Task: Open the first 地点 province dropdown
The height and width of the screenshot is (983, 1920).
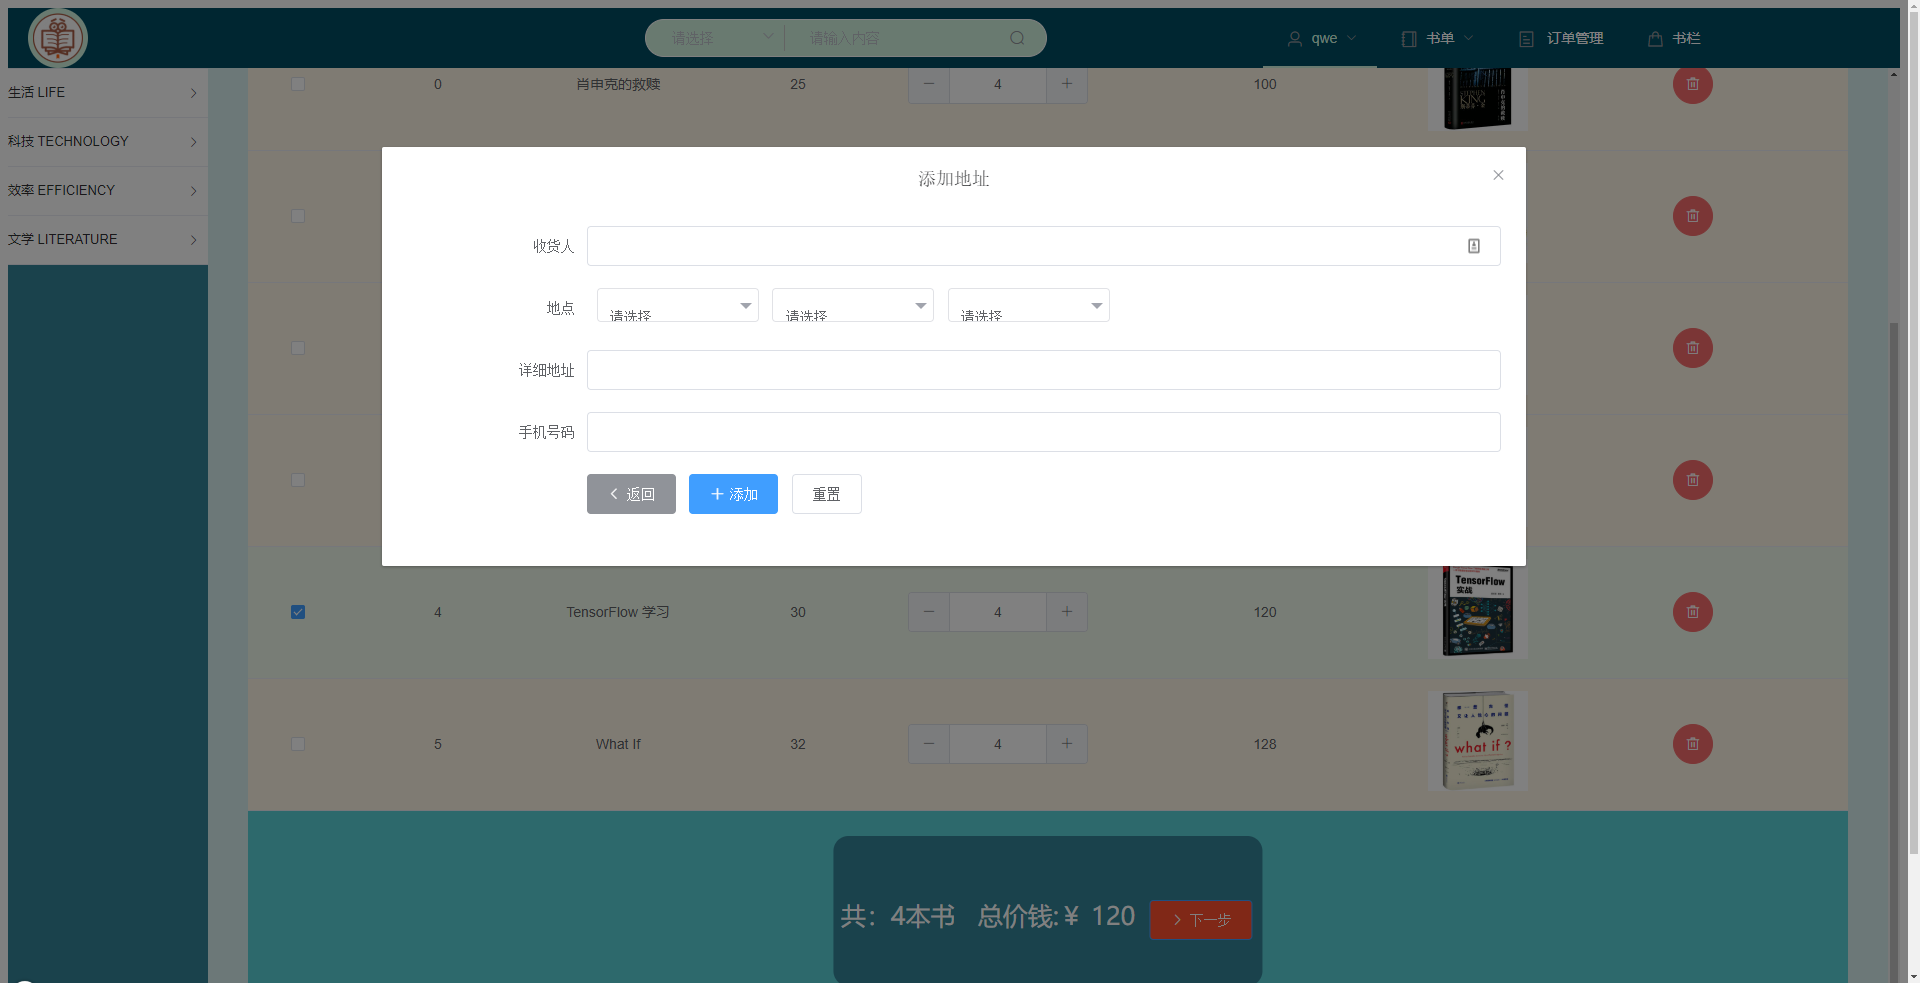Action: coord(678,305)
